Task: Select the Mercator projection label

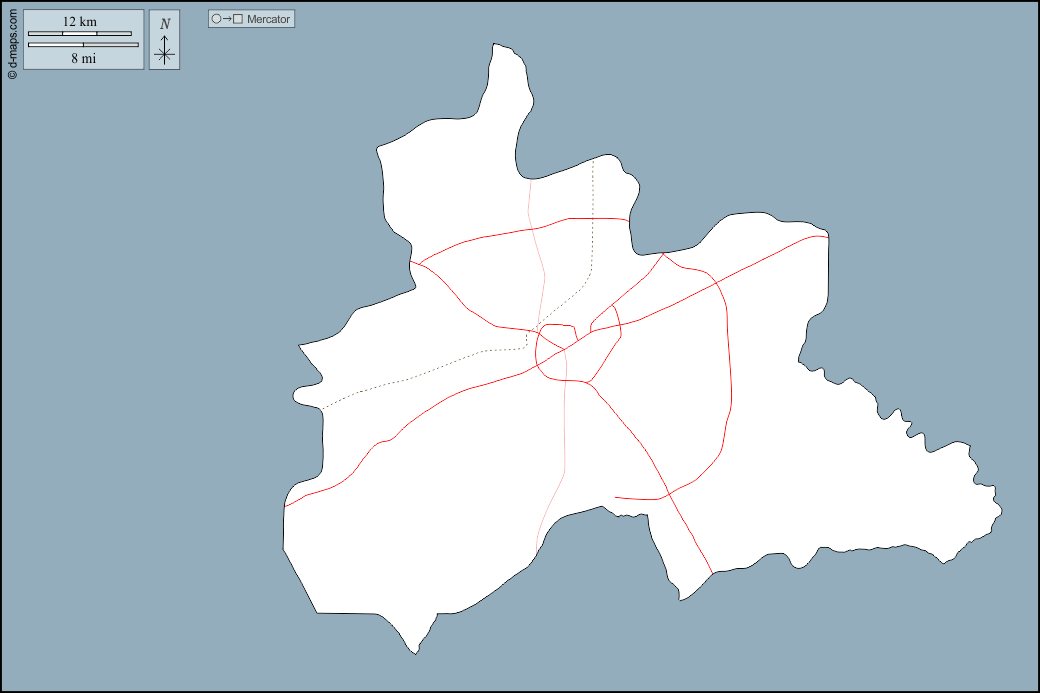Action: (269, 19)
